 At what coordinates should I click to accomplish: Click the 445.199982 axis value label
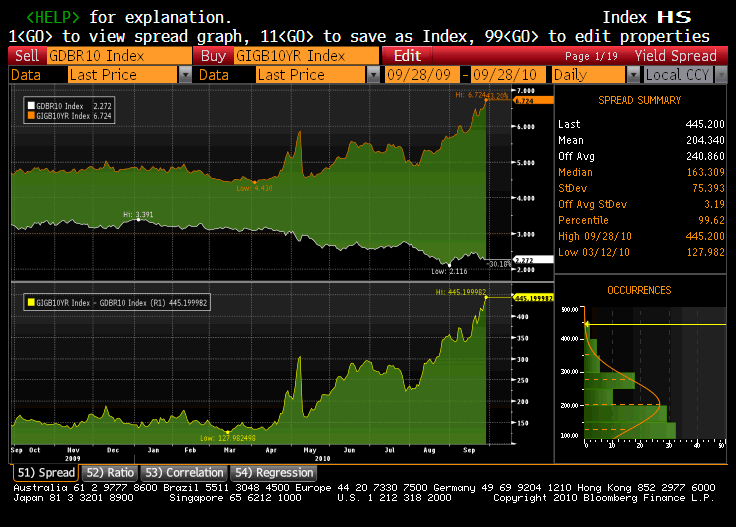click(532, 298)
